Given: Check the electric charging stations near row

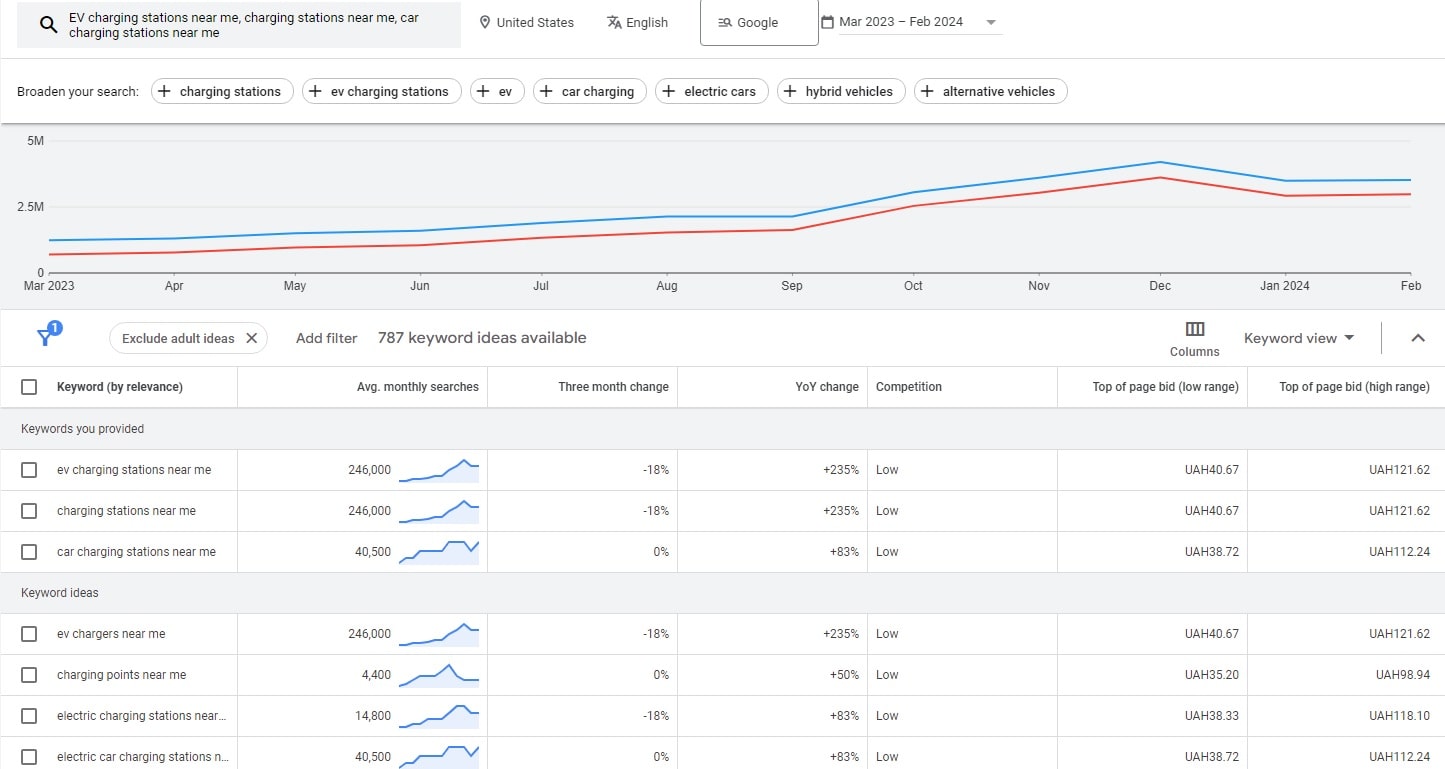Looking at the screenshot, I should tap(29, 716).
